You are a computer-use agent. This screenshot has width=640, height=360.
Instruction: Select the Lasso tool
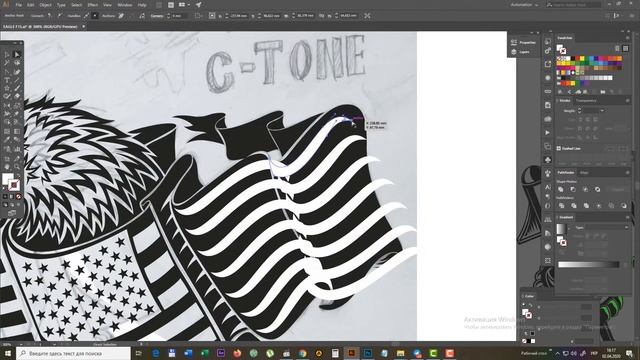click(17, 63)
